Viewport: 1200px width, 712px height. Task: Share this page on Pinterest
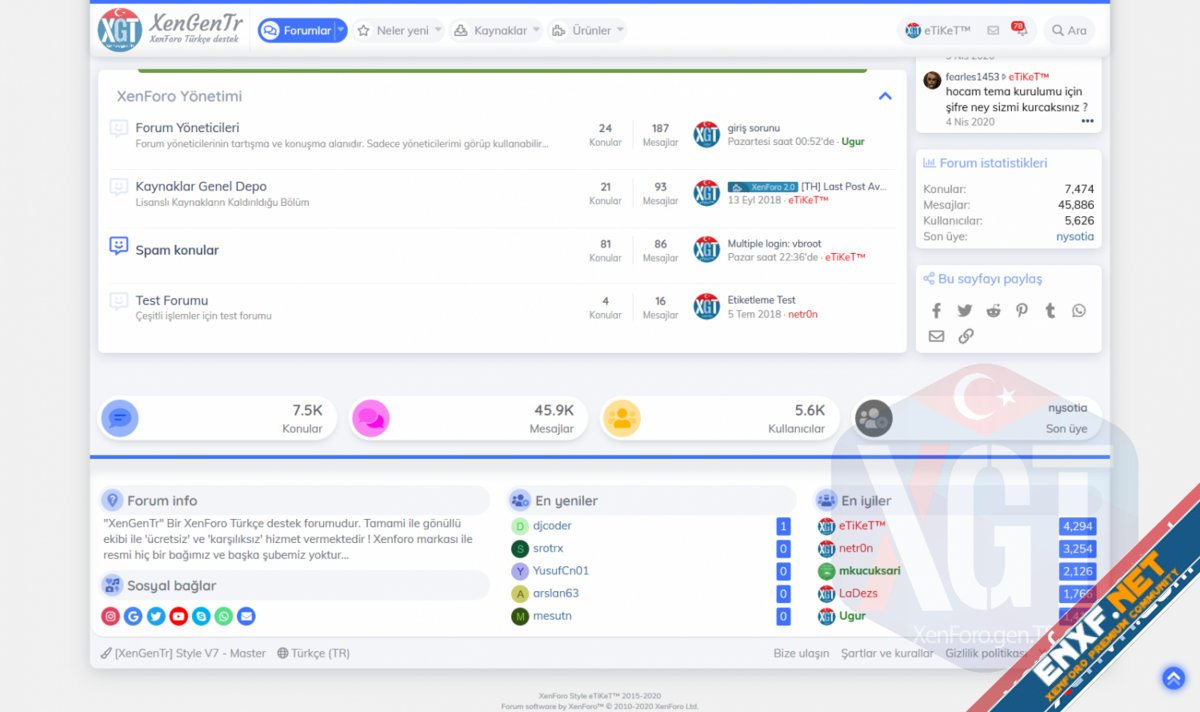1021,311
